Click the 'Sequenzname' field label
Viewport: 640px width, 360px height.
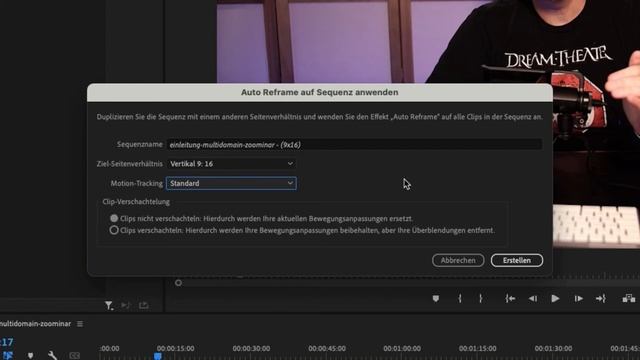tap(140, 144)
